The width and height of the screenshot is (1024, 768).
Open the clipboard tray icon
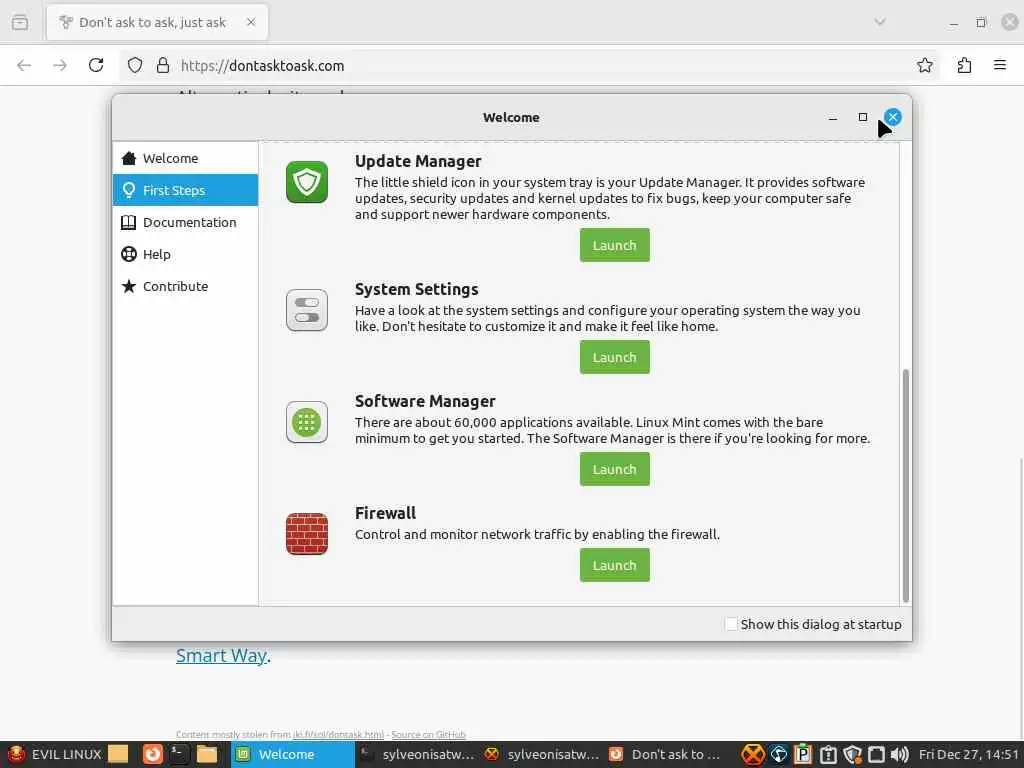click(828, 754)
